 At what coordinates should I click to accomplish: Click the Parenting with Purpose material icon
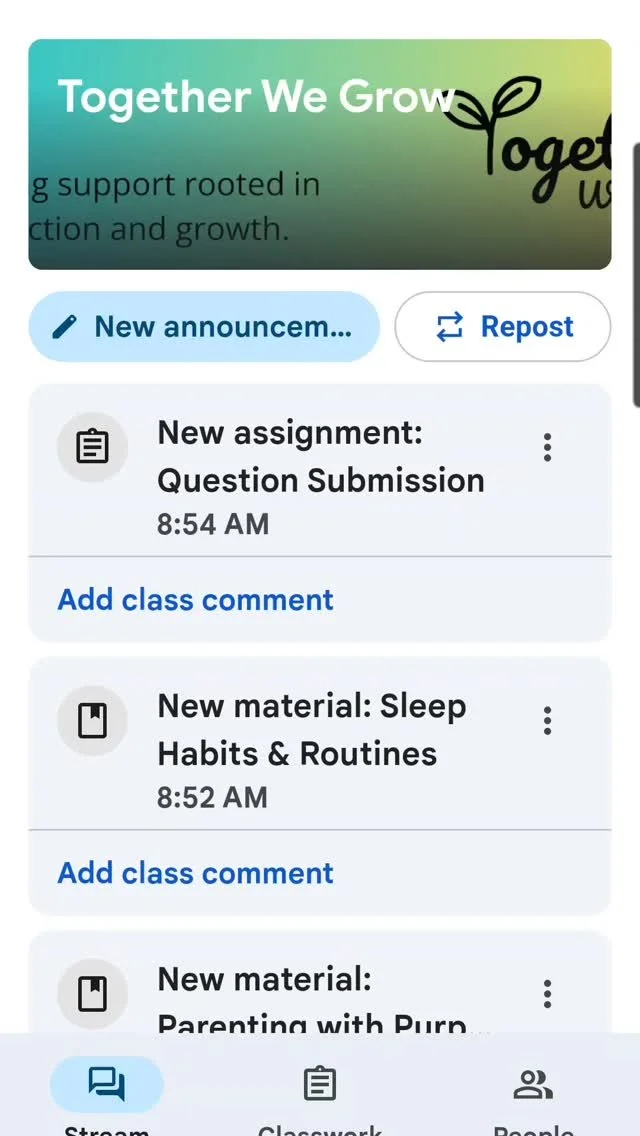(92, 994)
